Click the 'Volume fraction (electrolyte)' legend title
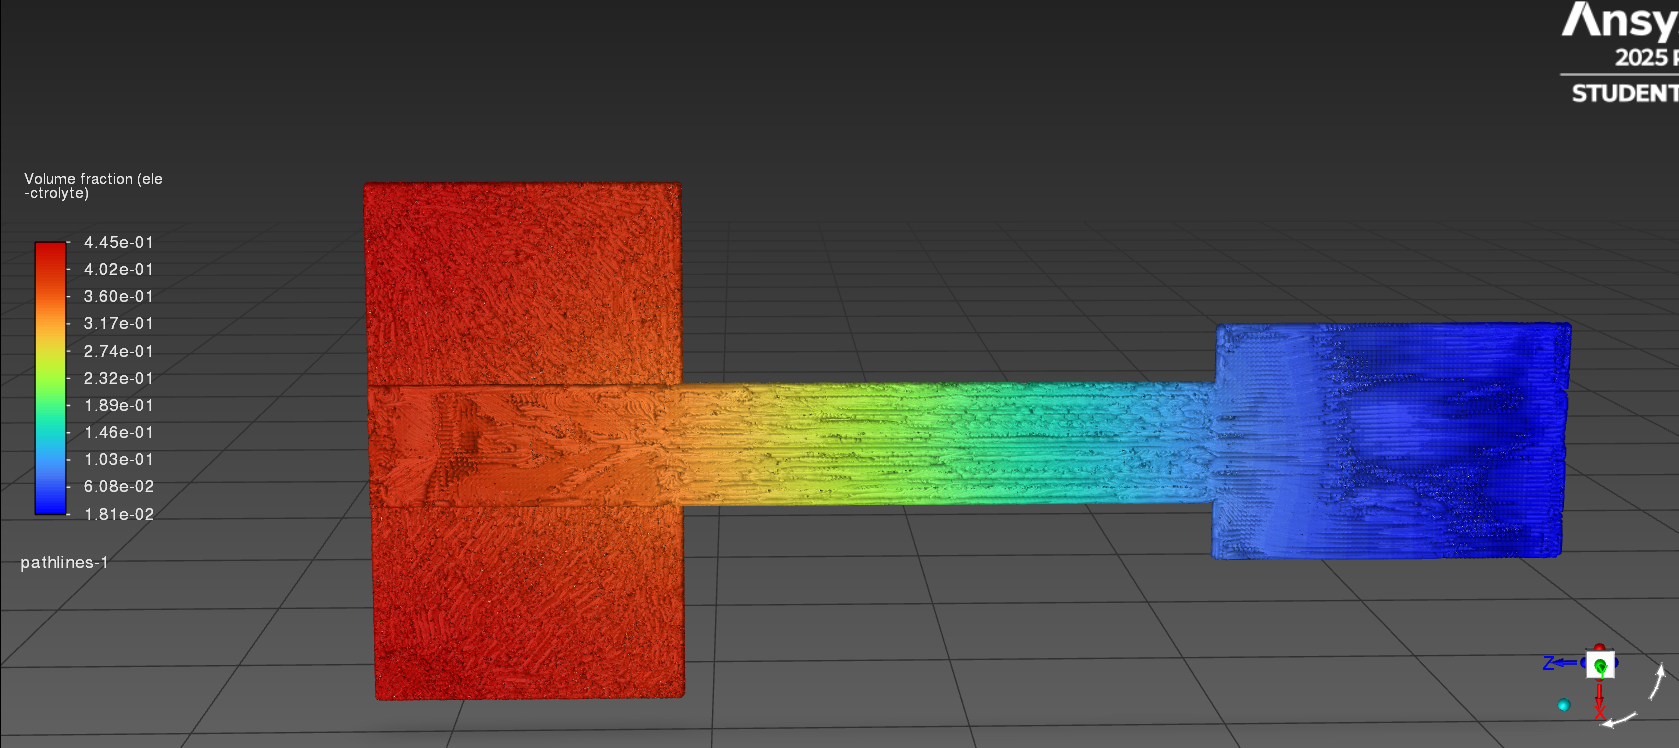The height and width of the screenshot is (748, 1679). [93, 186]
